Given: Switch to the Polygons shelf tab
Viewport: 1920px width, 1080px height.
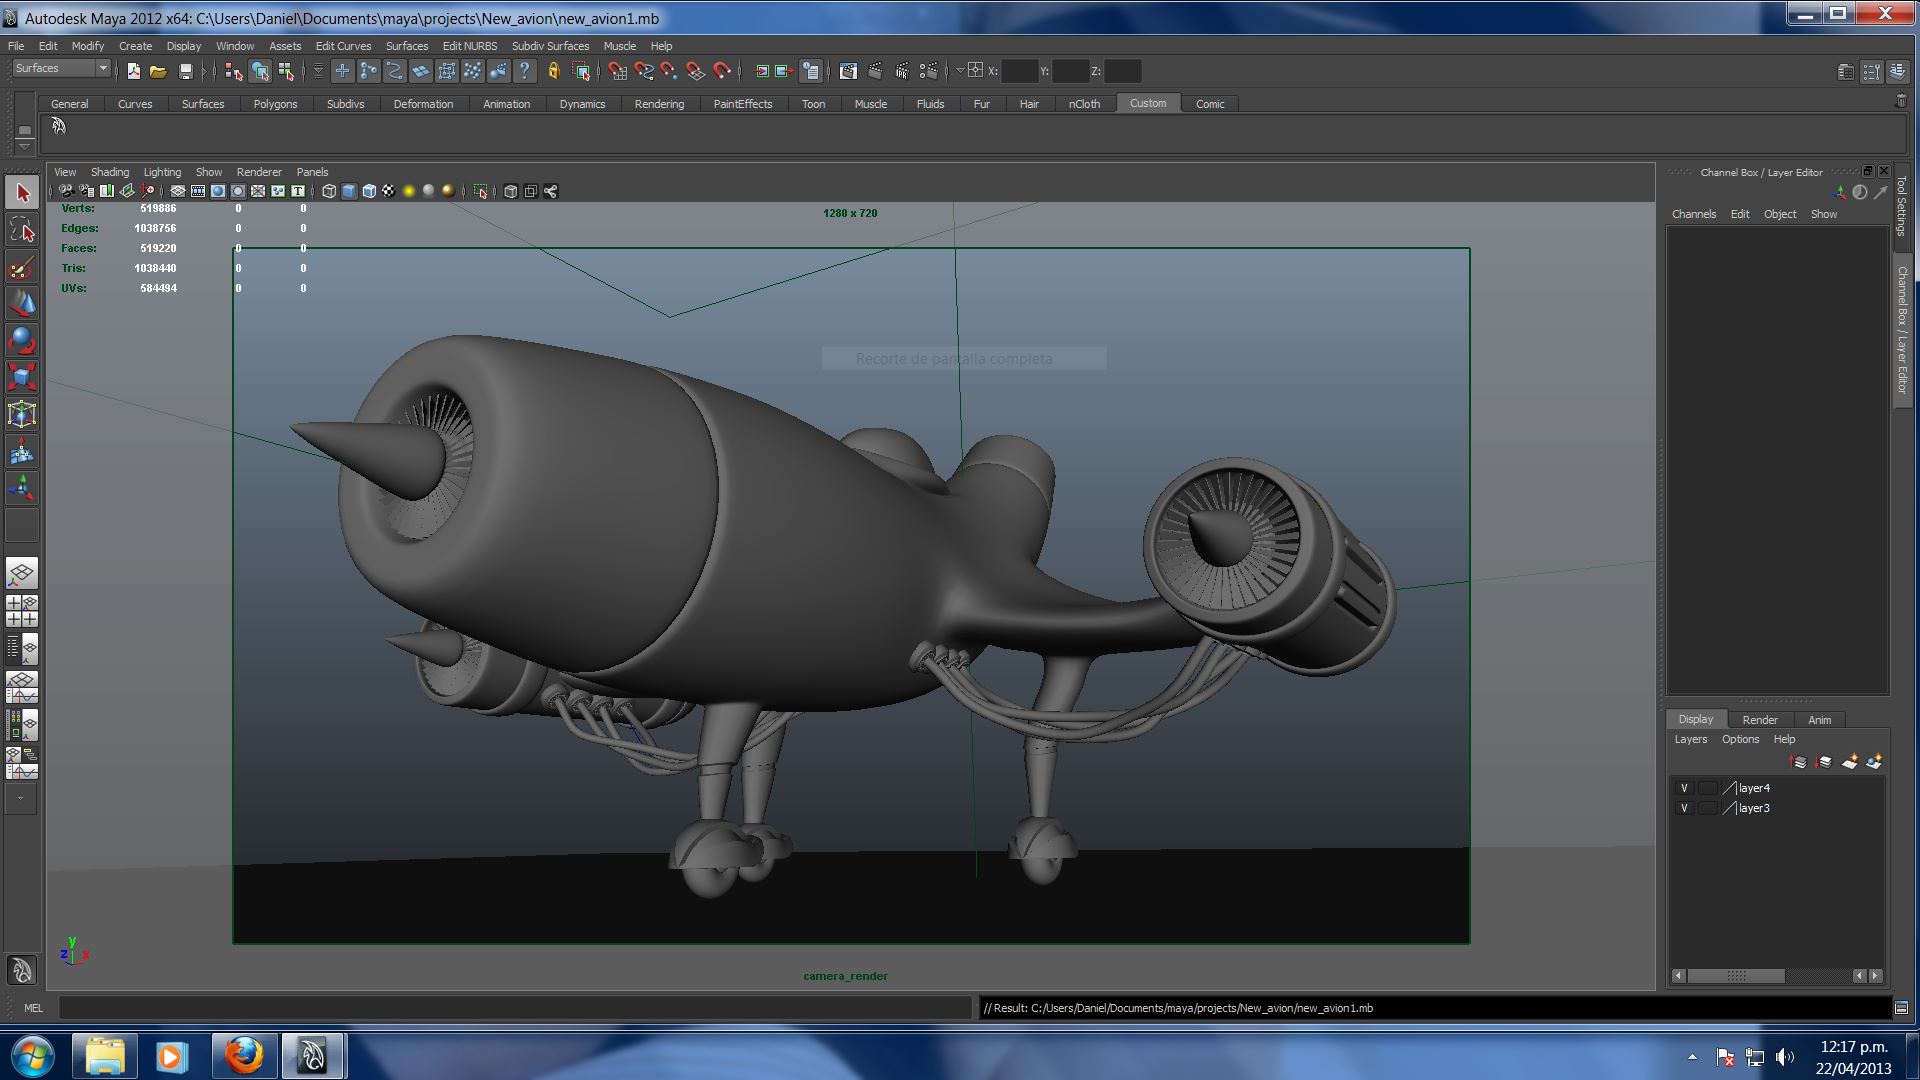Looking at the screenshot, I should (275, 104).
